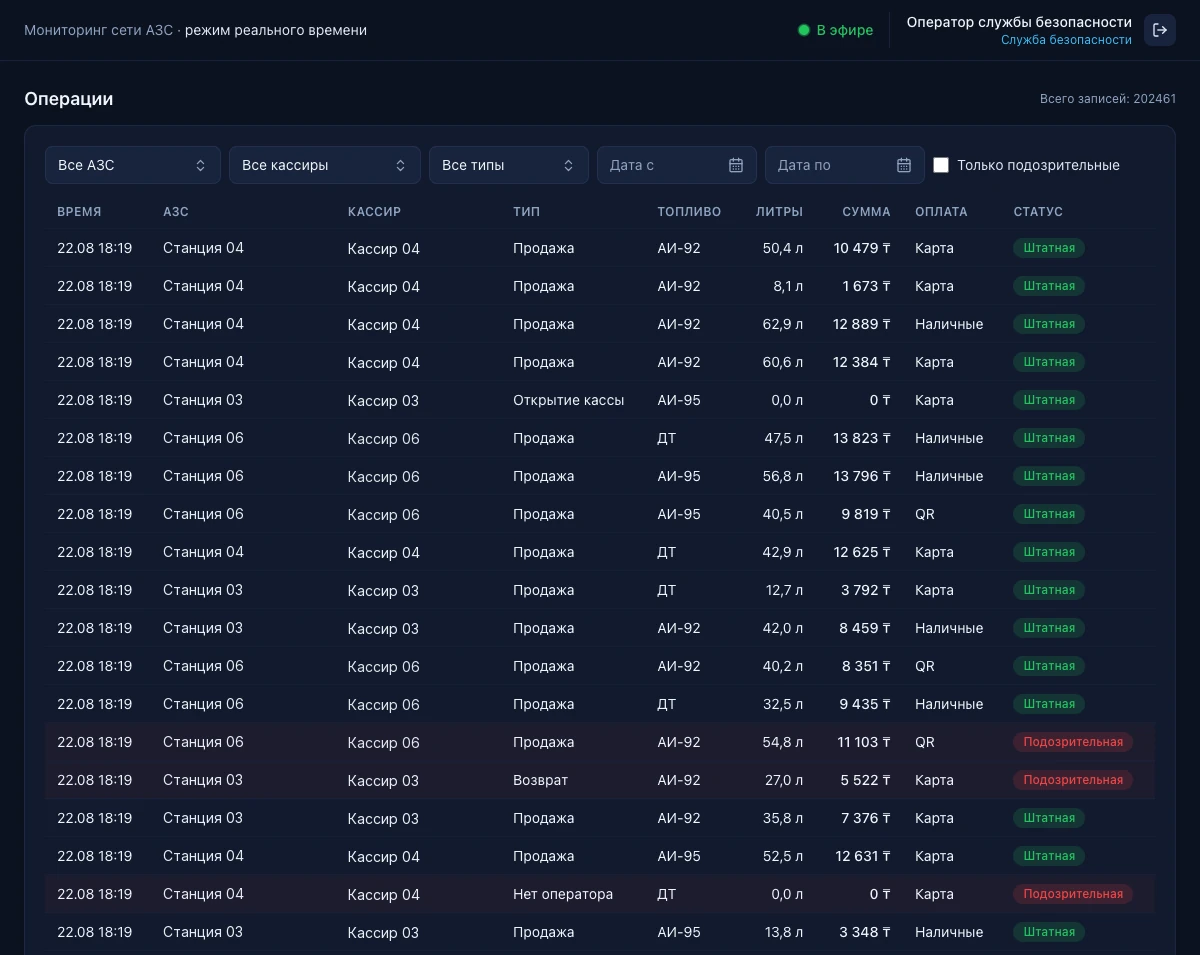Select the "9 435 ₸" amount cell
This screenshot has height=955, width=1200.
[866, 704]
